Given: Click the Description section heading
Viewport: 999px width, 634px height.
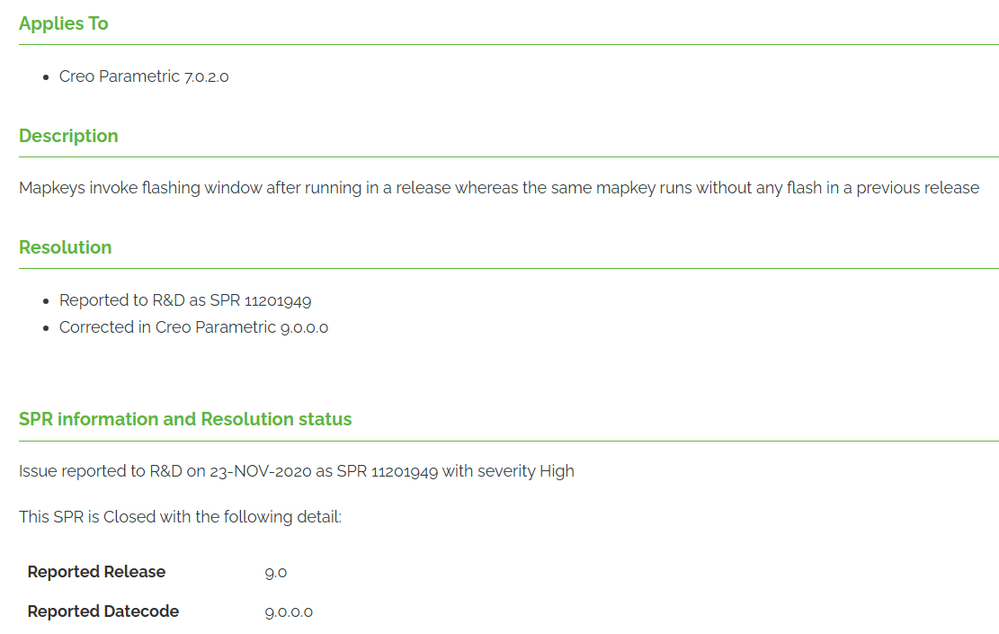Looking at the screenshot, I should (68, 136).
